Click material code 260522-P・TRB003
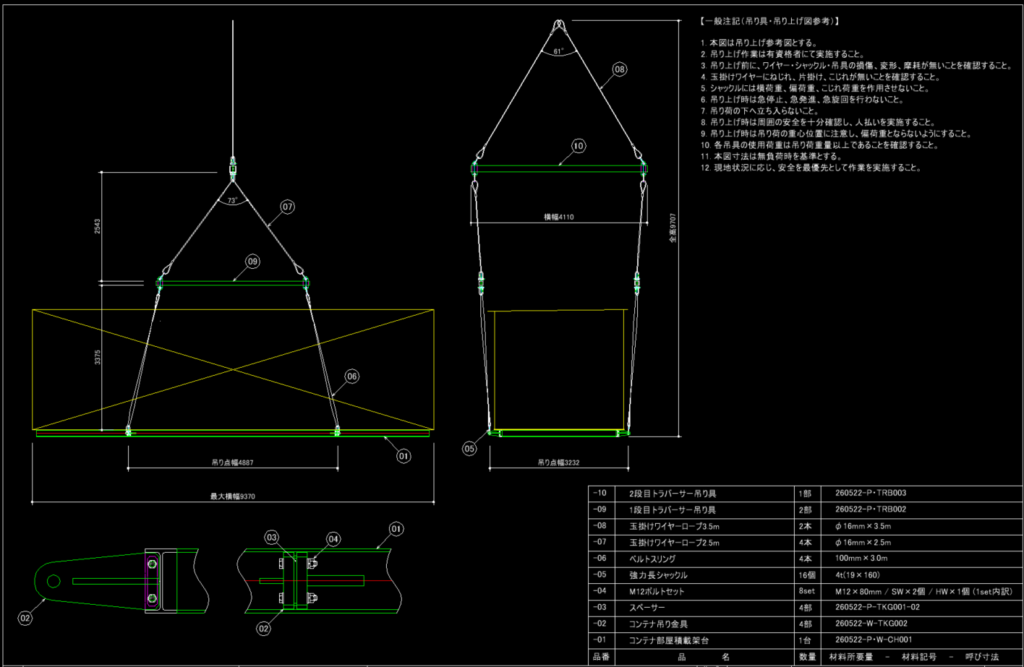Image resolution: width=1024 pixels, height=667 pixels. (871, 493)
